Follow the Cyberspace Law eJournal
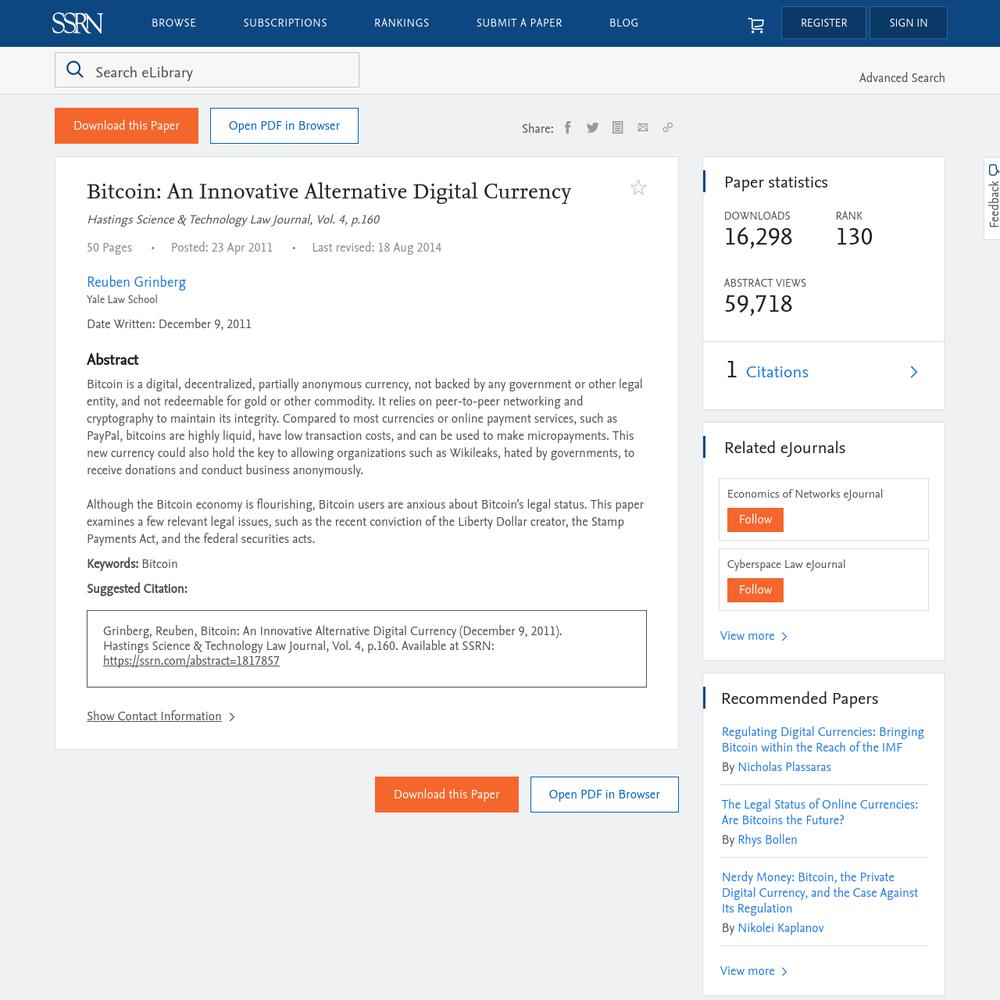 [755, 590]
